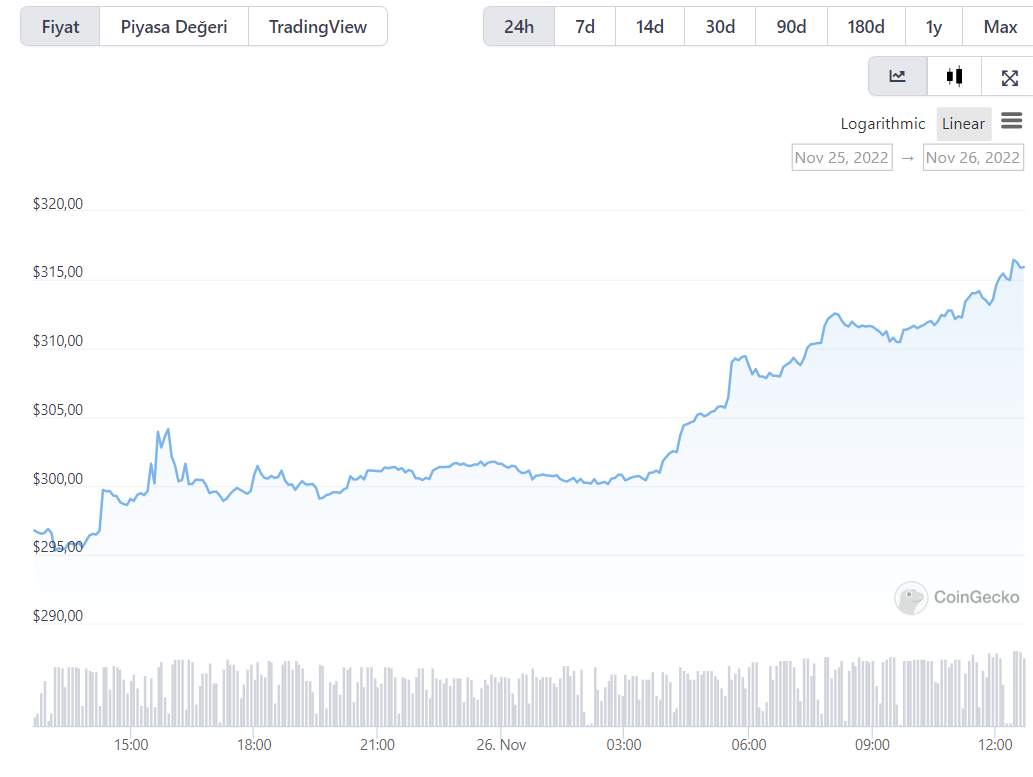1033x777 pixels.
Task: Click the 26. Nov date label
Action: coord(501,745)
